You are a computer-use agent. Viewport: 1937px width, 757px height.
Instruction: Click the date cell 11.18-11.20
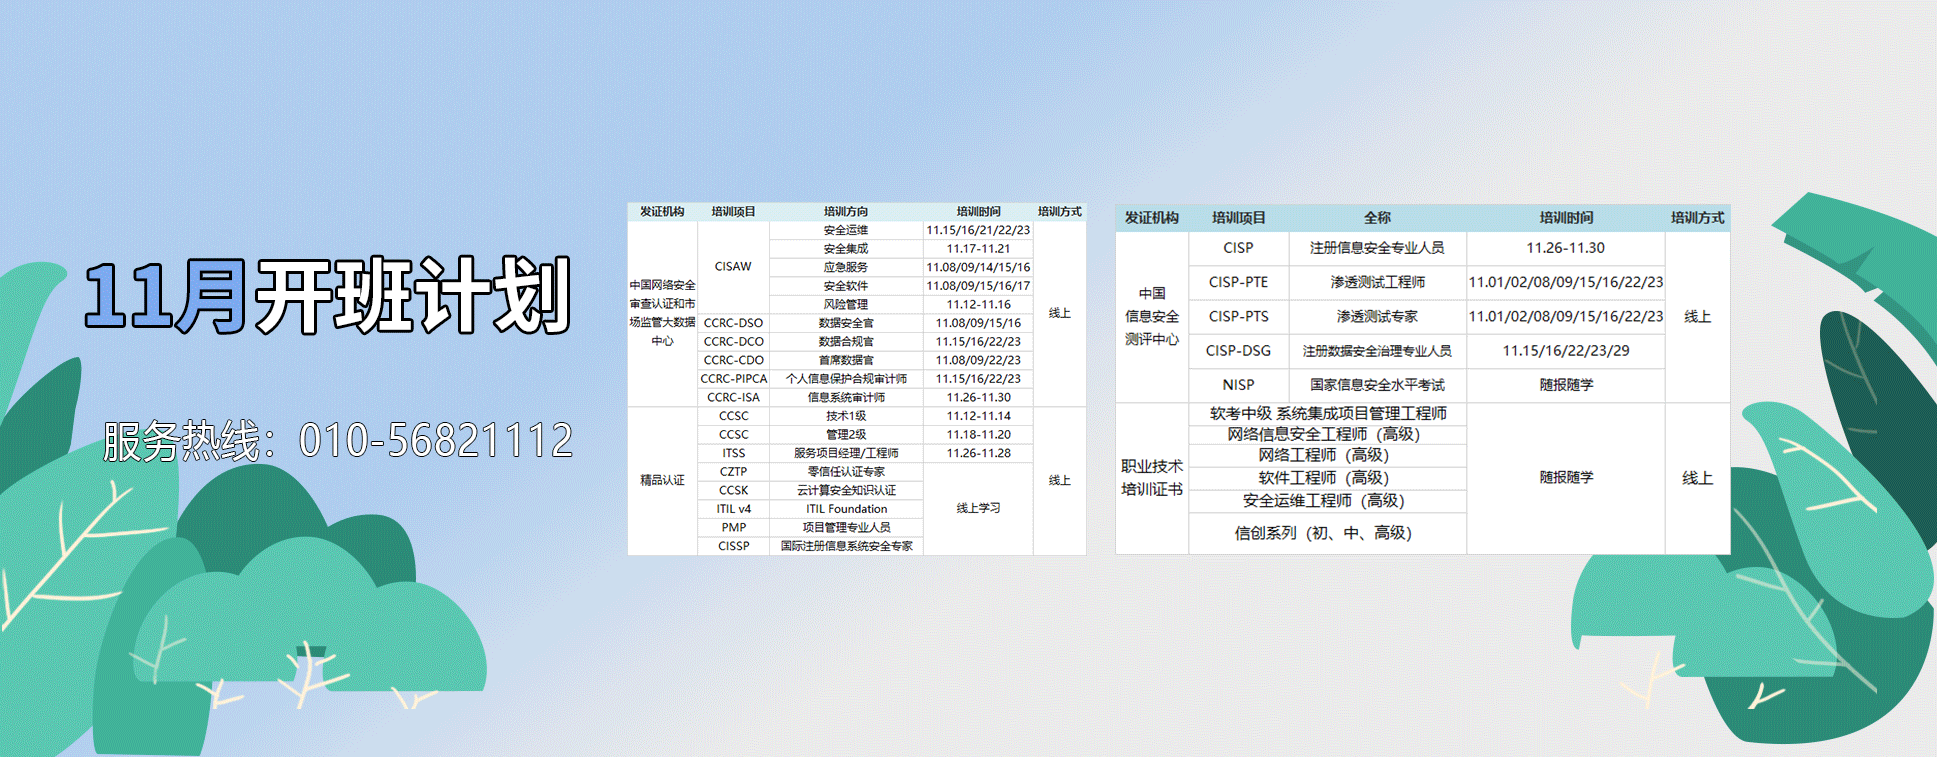point(978,435)
